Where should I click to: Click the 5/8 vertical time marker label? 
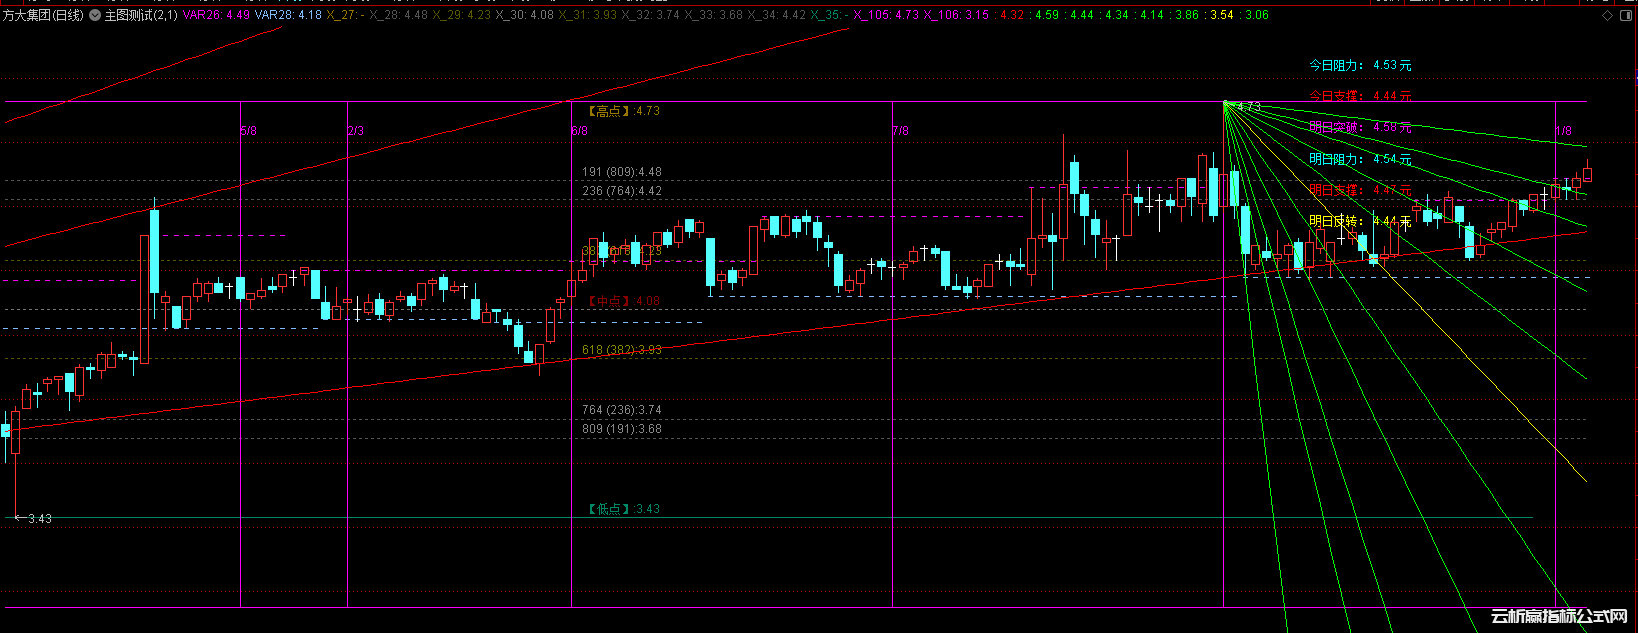[x=249, y=131]
